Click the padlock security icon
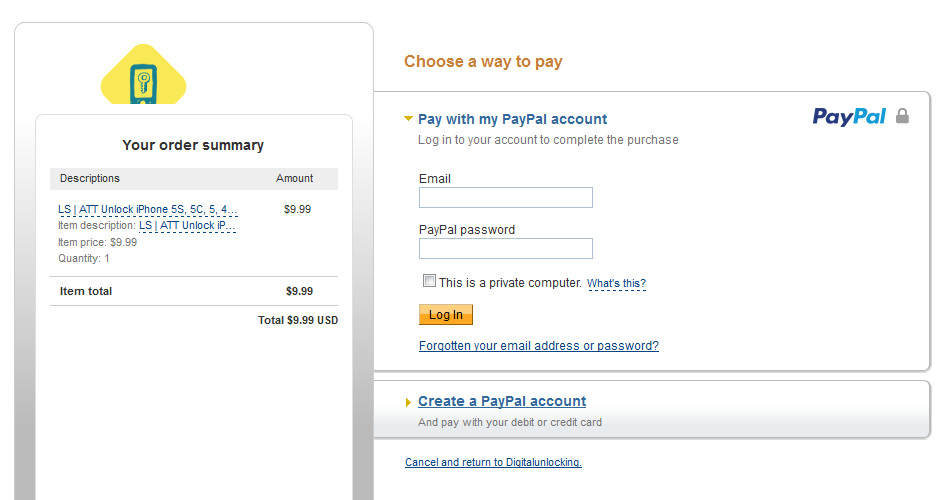Viewport: 945px width, 500px height. [x=902, y=116]
